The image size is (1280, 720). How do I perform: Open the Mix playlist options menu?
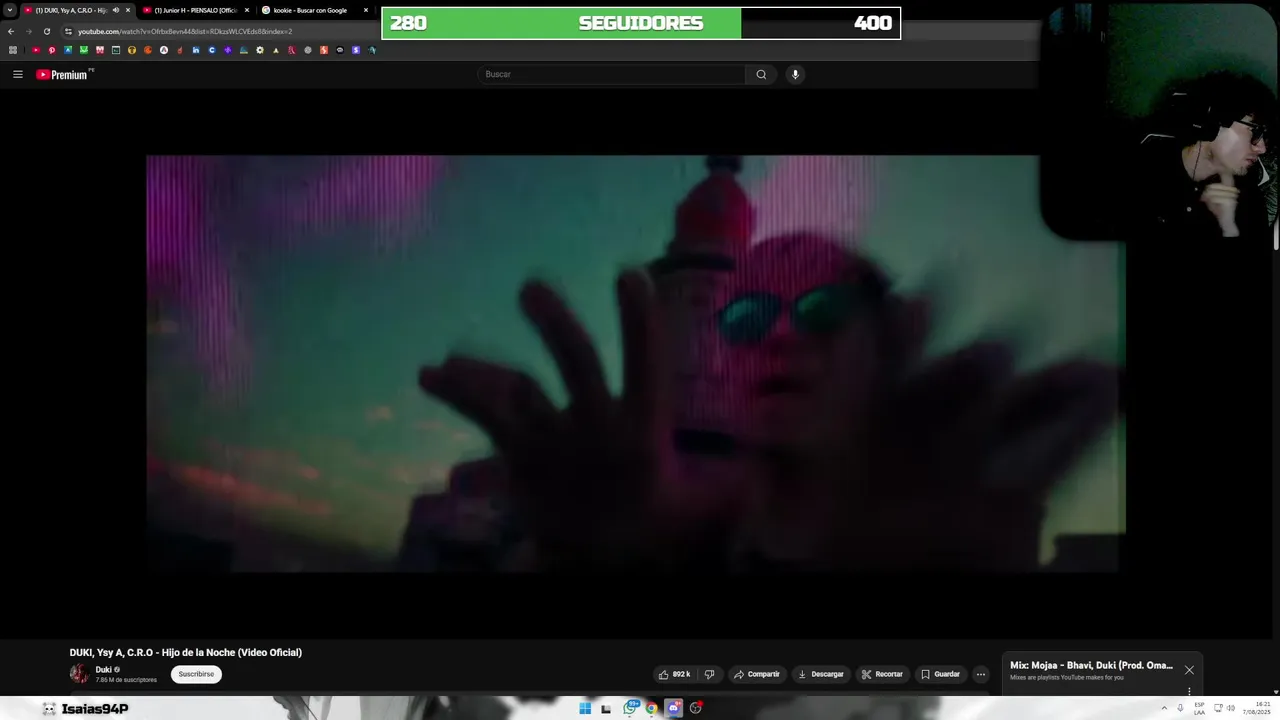[1189, 691]
